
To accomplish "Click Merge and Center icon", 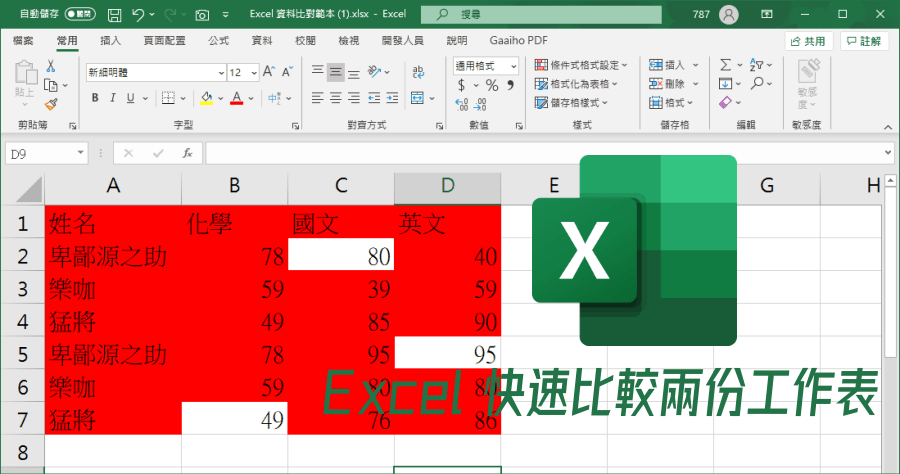I will [417, 98].
